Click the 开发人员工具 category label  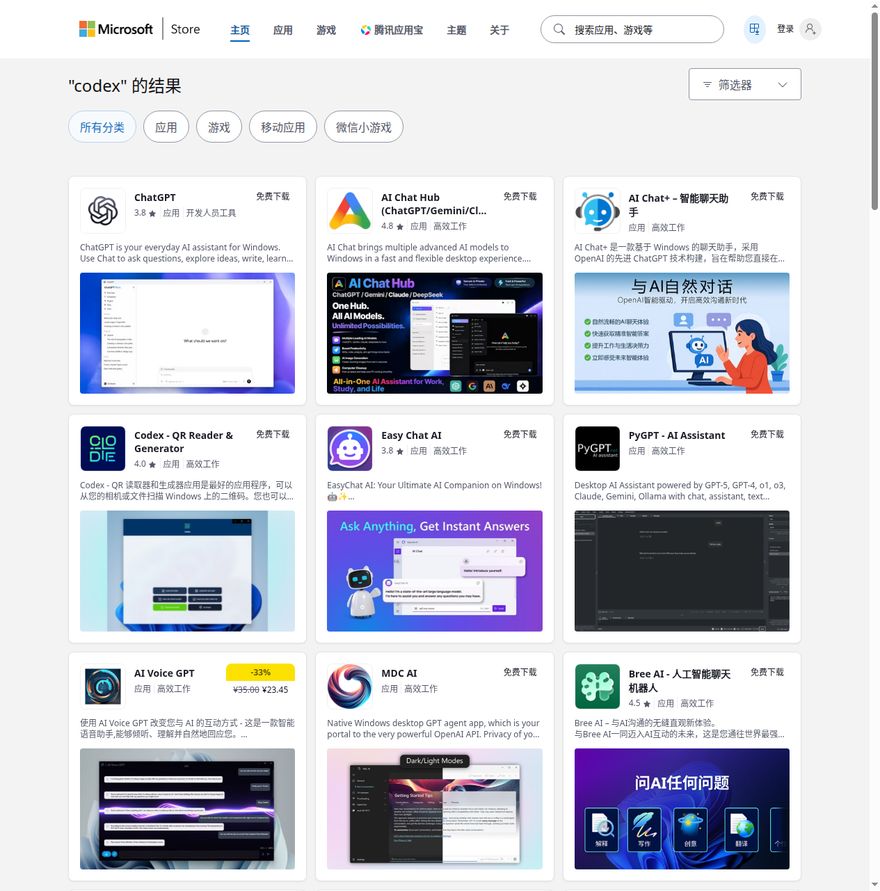coord(211,213)
